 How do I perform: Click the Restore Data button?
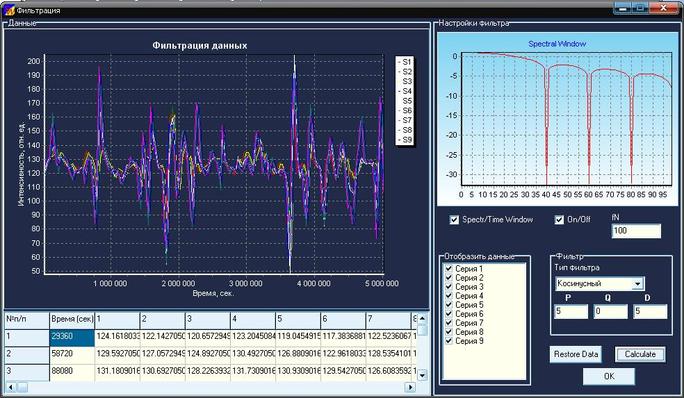tap(576, 354)
